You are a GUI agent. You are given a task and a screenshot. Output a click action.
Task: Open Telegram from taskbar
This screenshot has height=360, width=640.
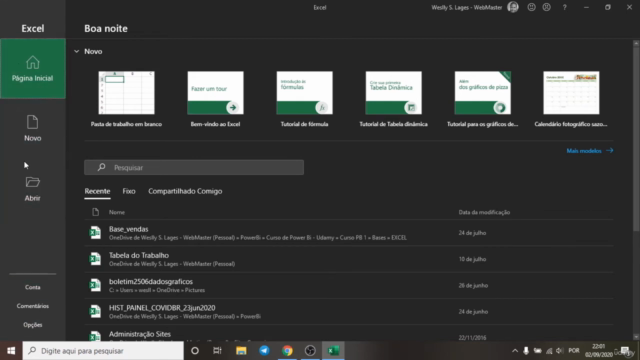point(264,351)
